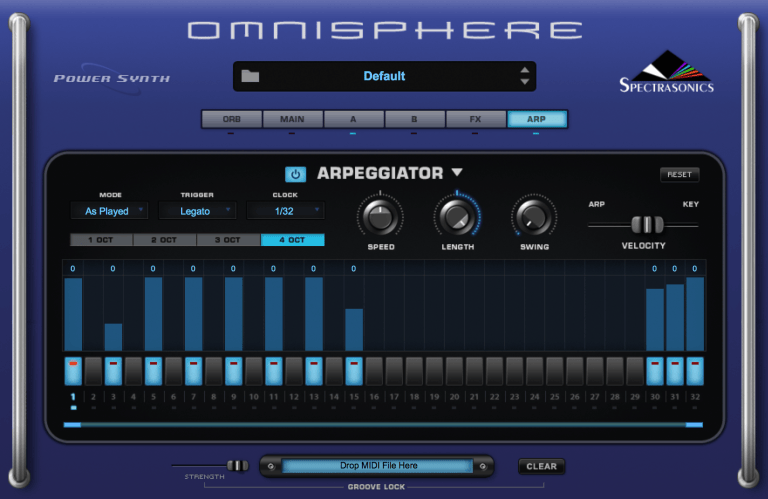768x499 pixels.
Task: Click the right arrow icon of groove lock
Action: [x=483, y=466]
